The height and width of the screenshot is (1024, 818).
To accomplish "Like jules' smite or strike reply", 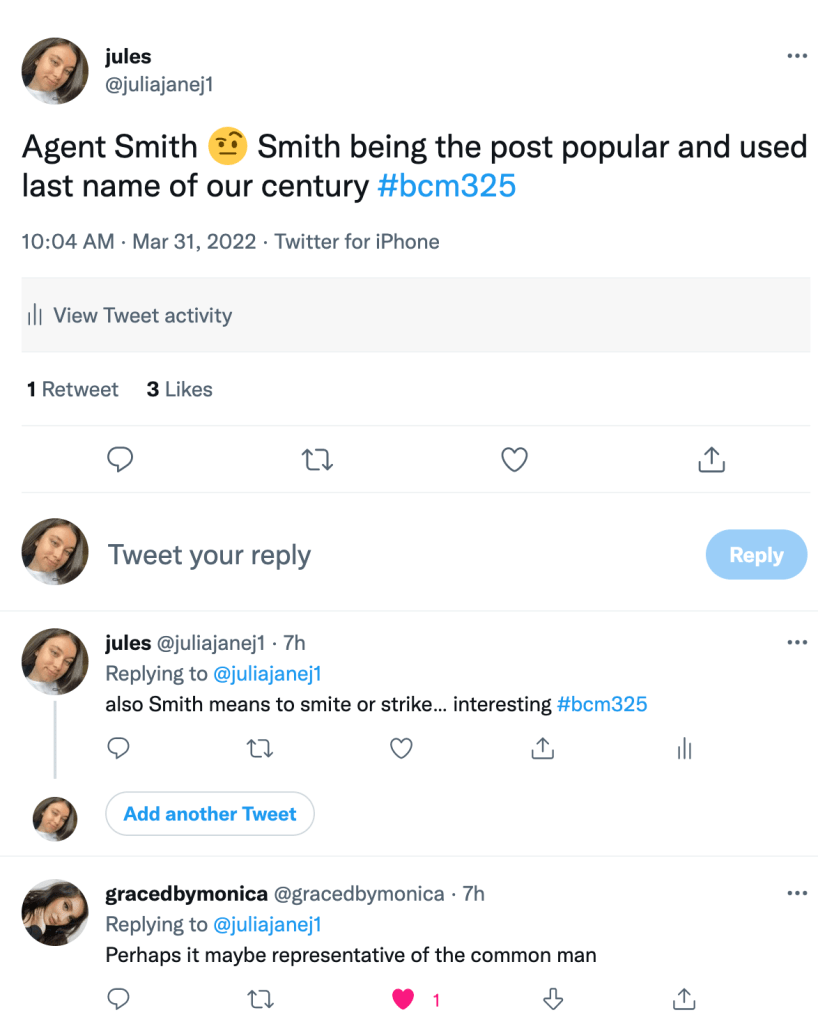I will 401,748.
